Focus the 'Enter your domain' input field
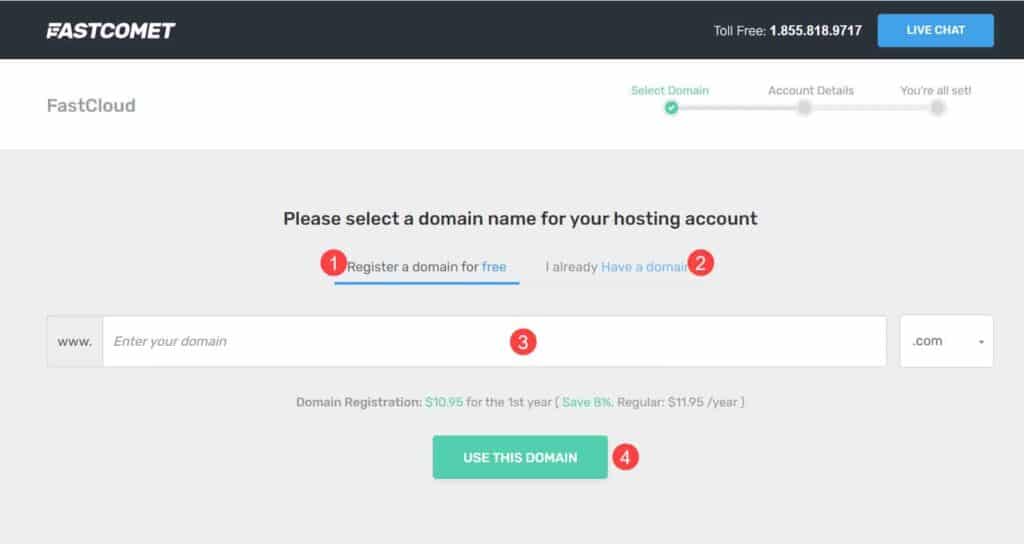The height and width of the screenshot is (544, 1024). tap(494, 342)
